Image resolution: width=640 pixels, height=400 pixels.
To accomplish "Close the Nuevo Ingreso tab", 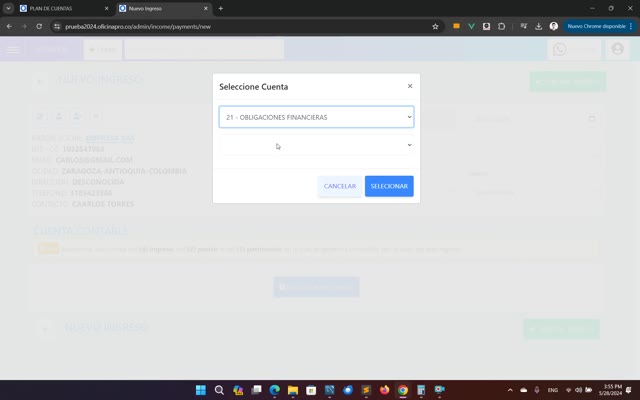I will (206, 8).
